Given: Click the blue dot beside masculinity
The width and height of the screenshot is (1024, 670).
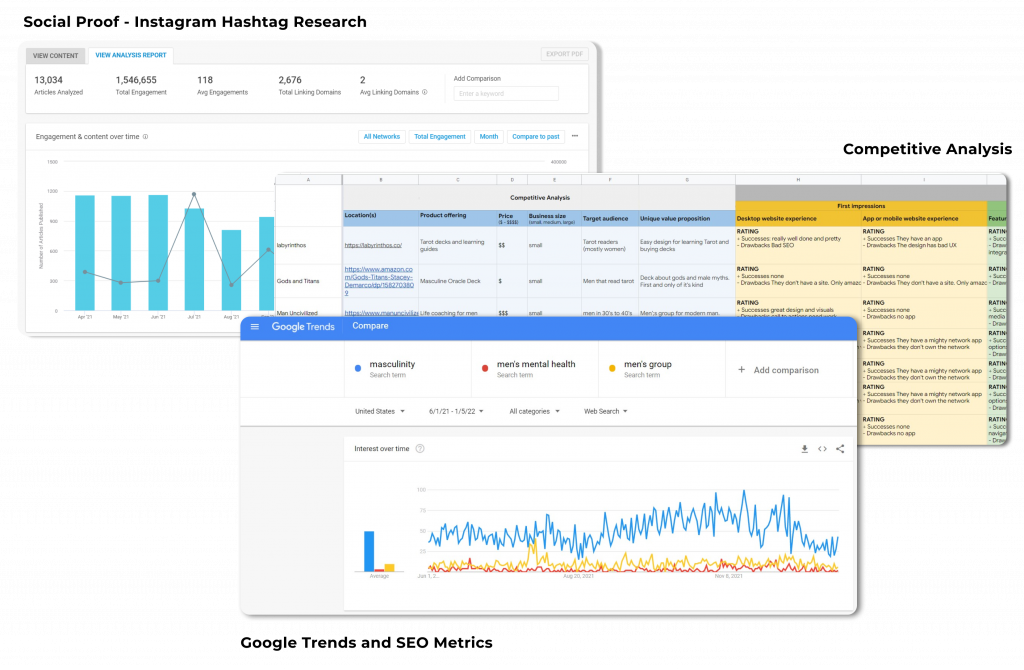Looking at the screenshot, I should [358, 368].
